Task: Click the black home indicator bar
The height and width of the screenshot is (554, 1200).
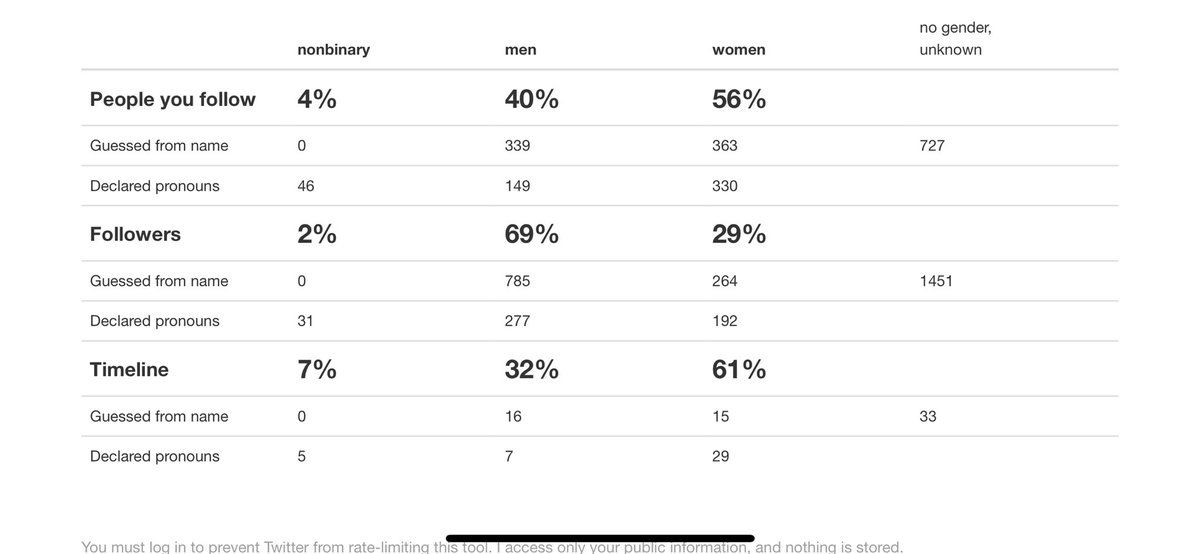Action: click(600, 538)
